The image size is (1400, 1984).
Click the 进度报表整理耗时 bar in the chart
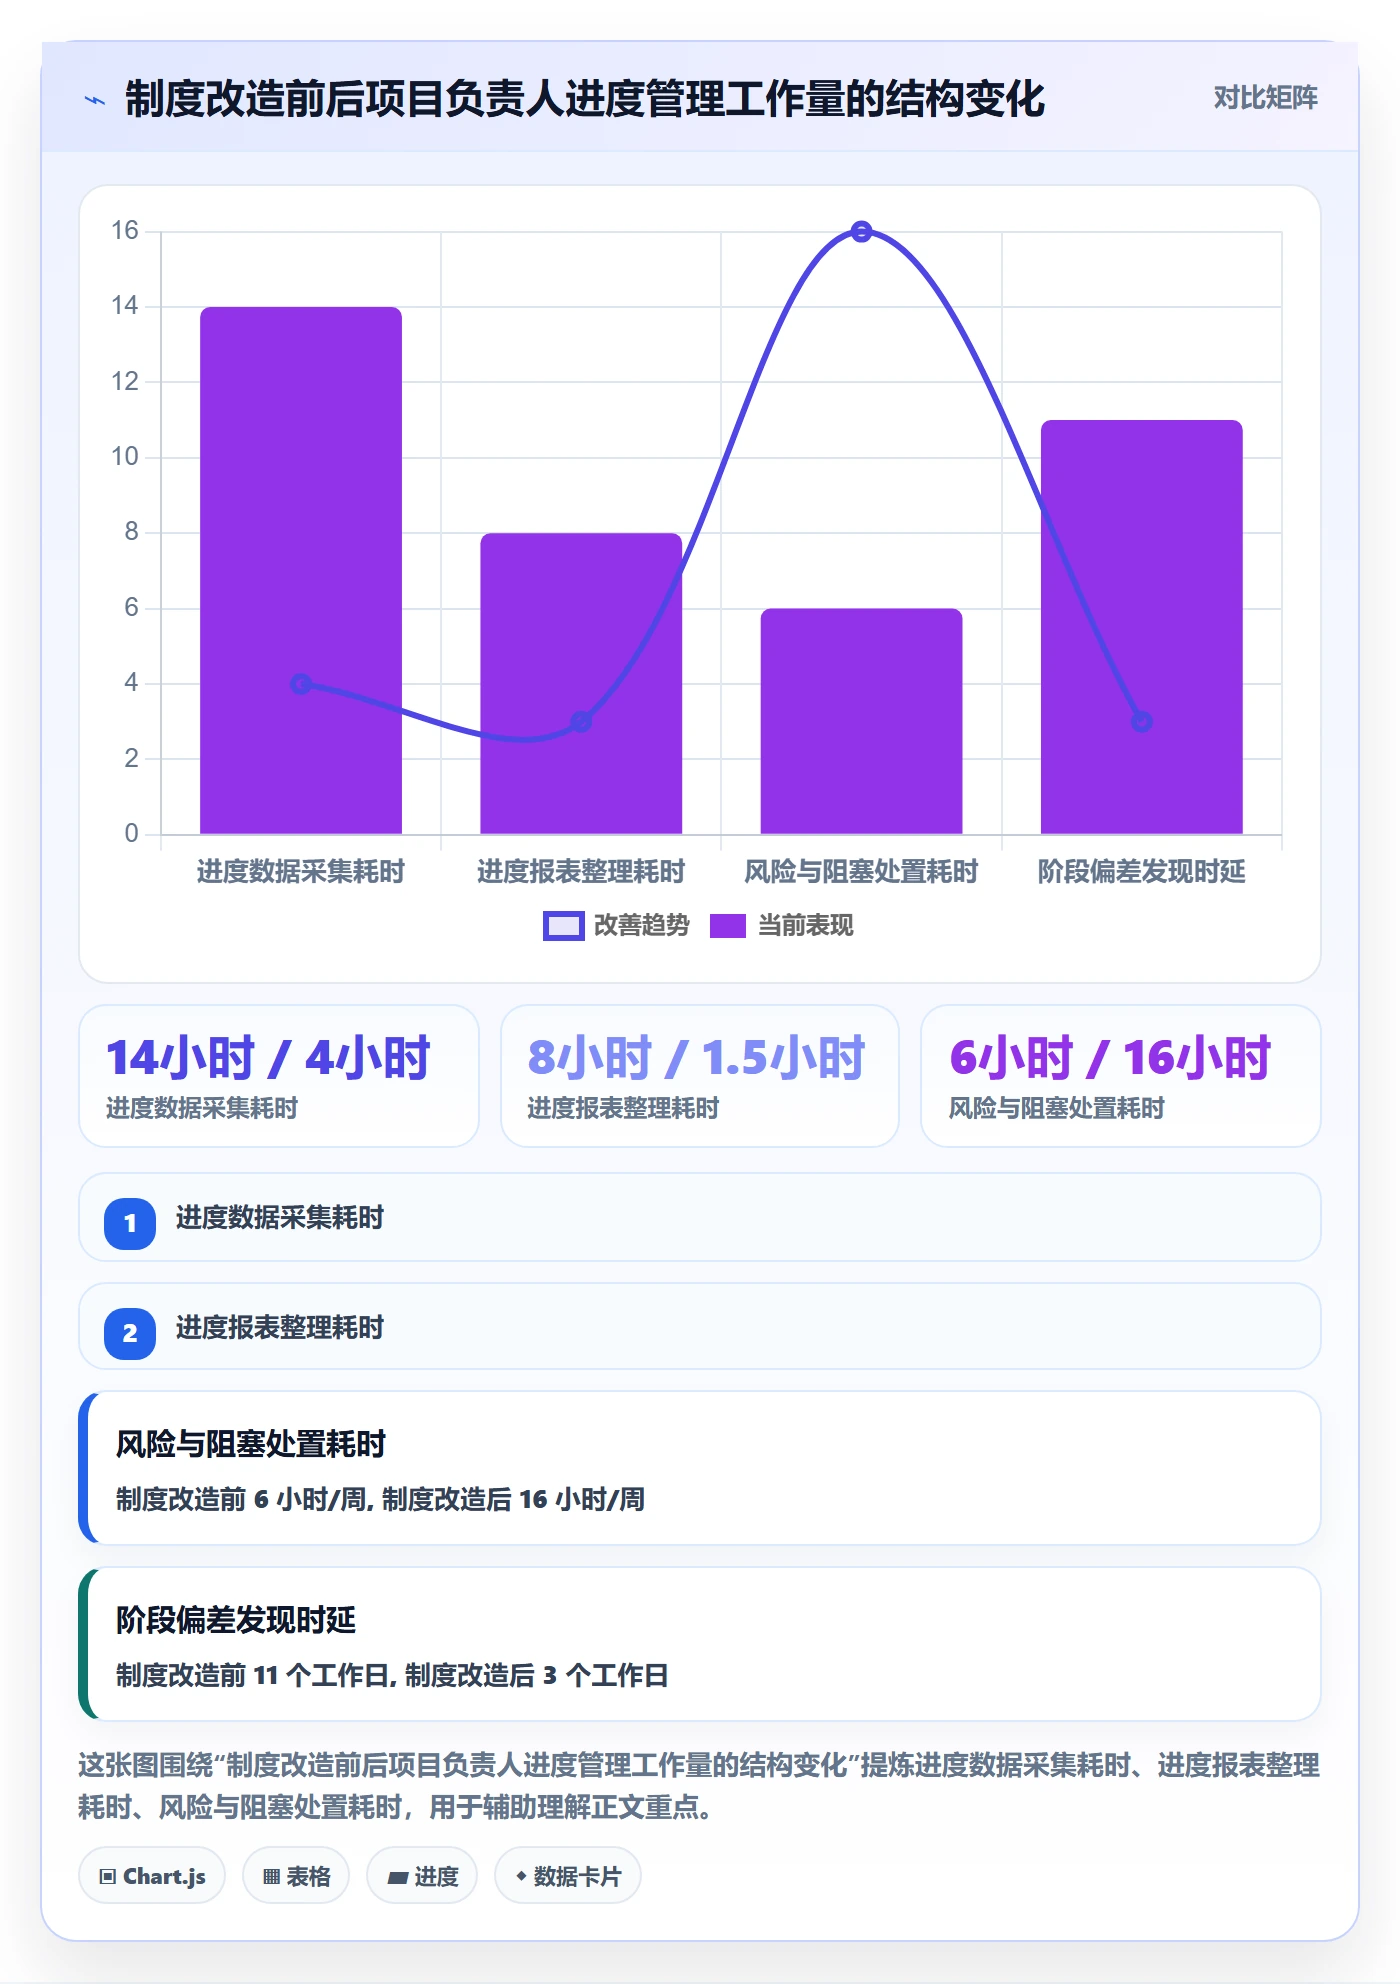[x=581, y=683]
